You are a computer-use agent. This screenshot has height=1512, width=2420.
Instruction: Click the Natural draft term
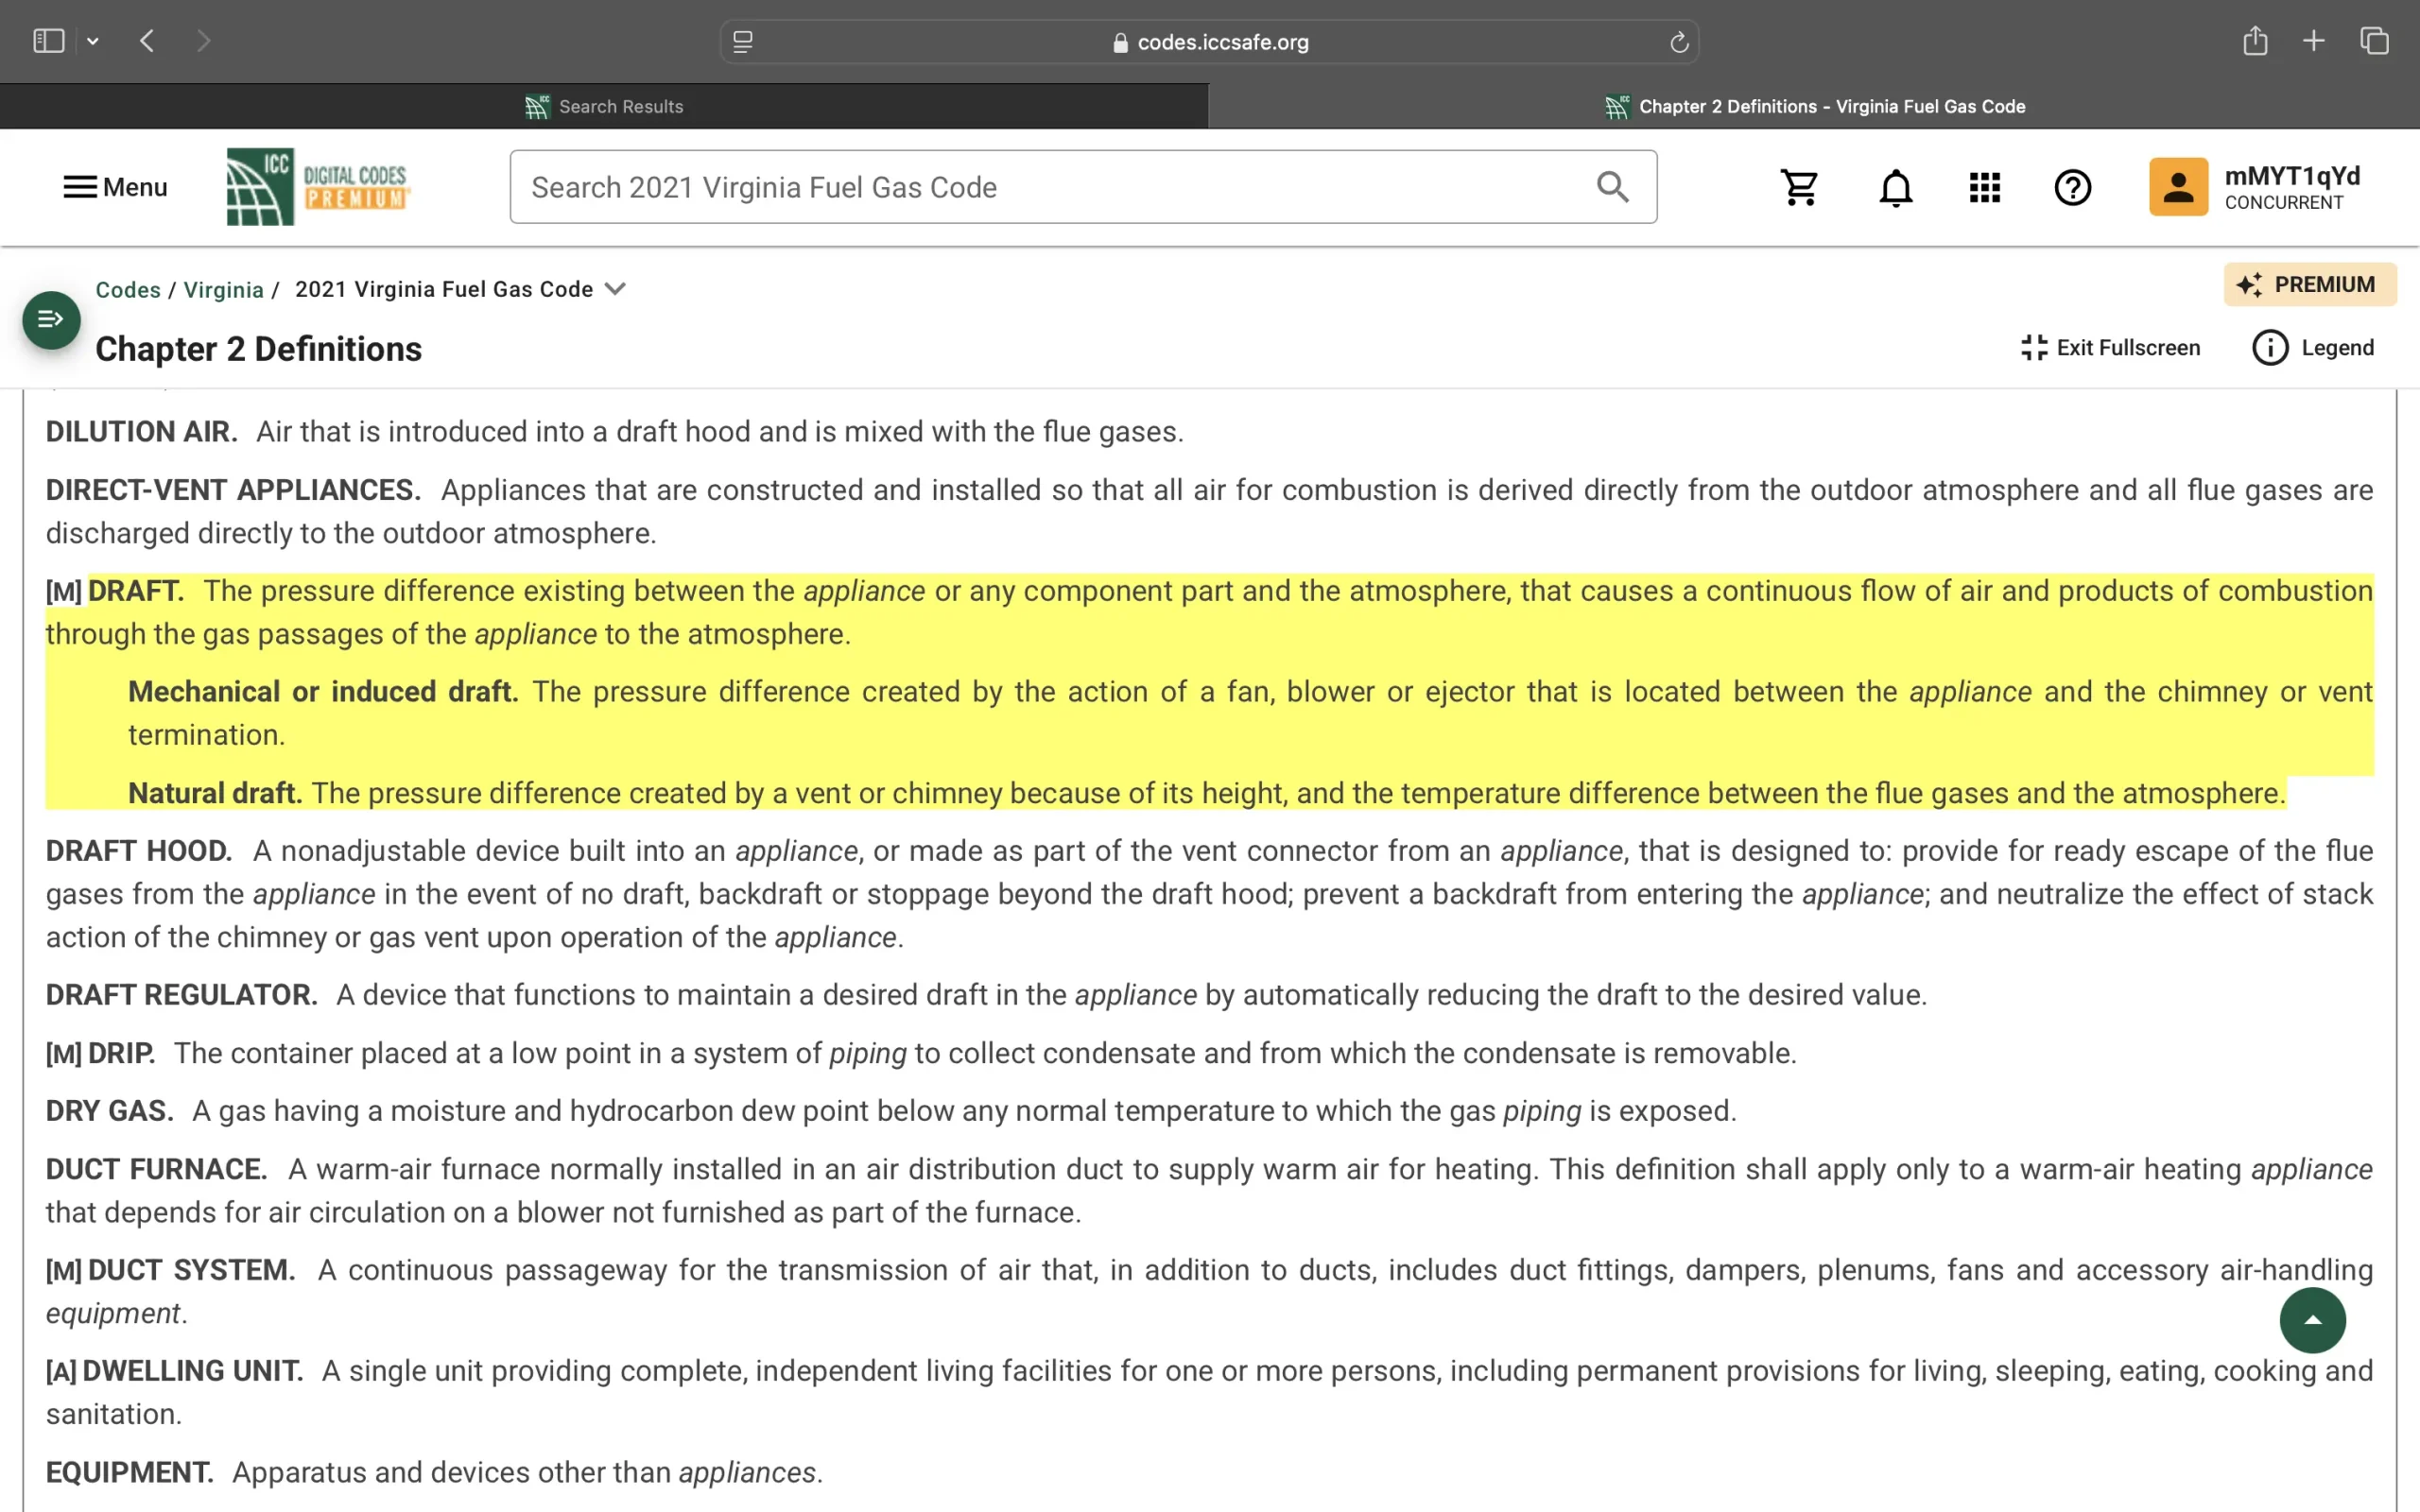(215, 793)
